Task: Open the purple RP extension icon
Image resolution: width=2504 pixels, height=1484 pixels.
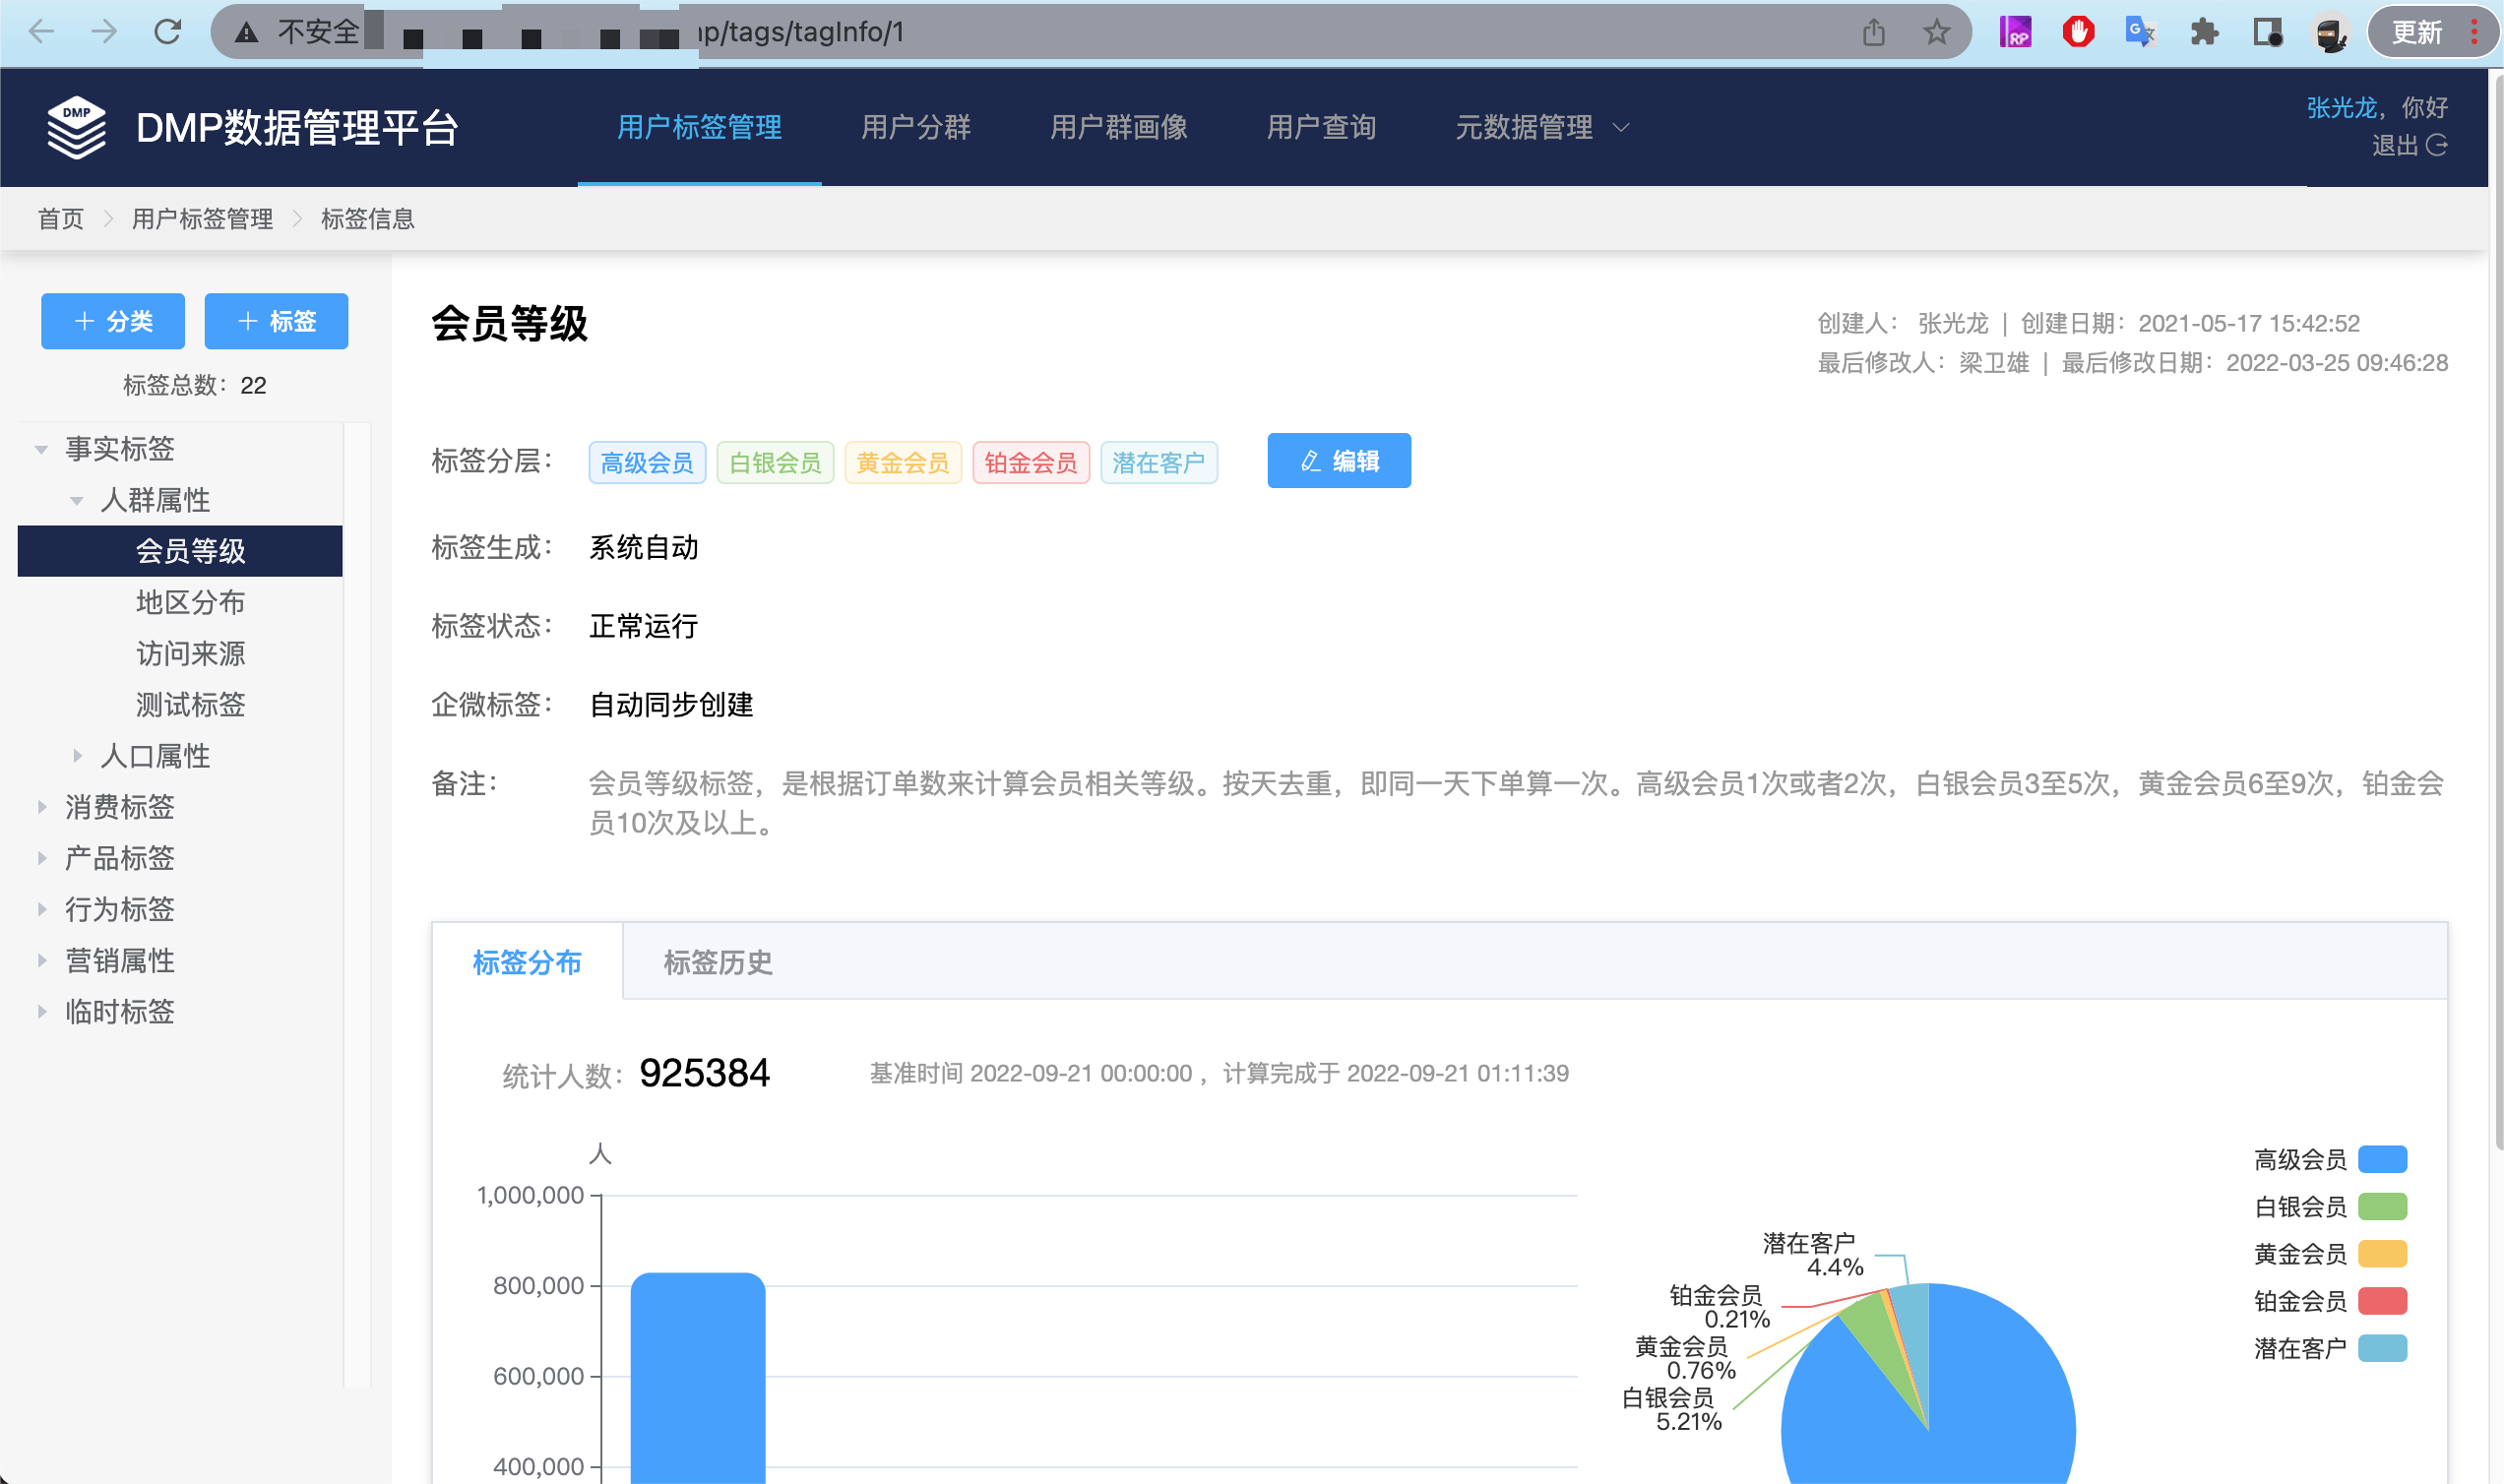Action: [x=2015, y=33]
